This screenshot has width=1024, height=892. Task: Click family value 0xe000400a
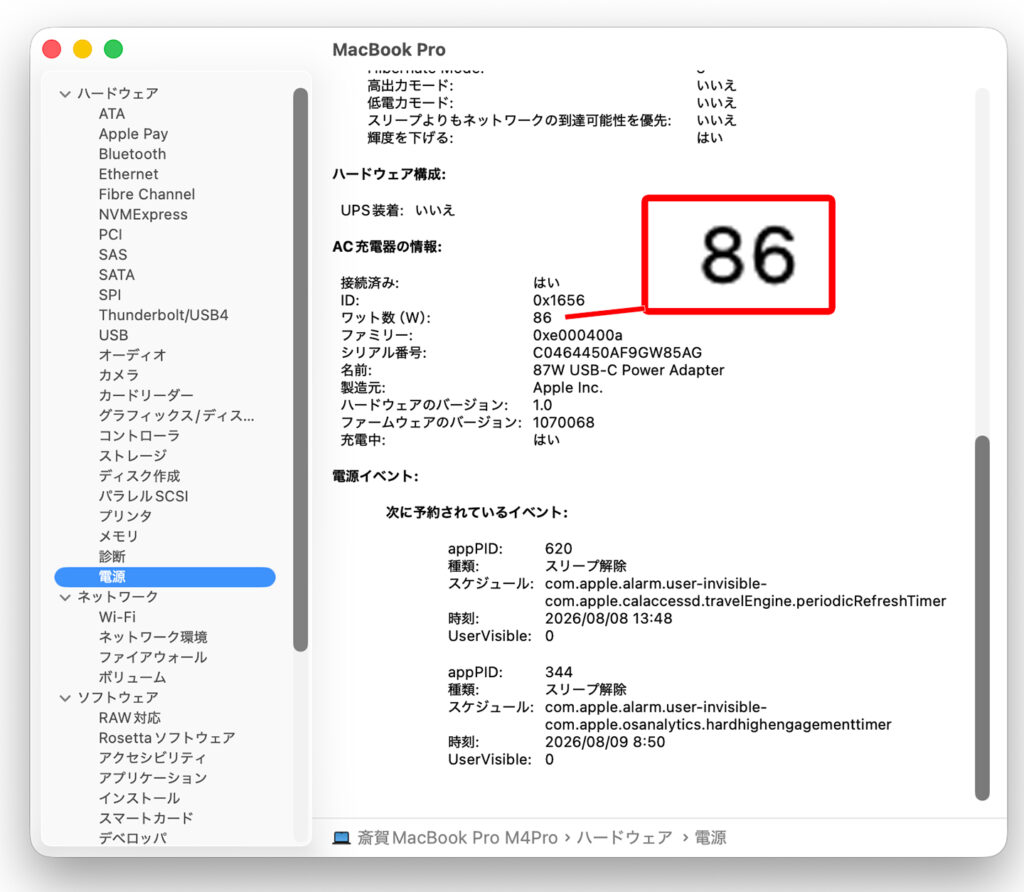coord(577,336)
